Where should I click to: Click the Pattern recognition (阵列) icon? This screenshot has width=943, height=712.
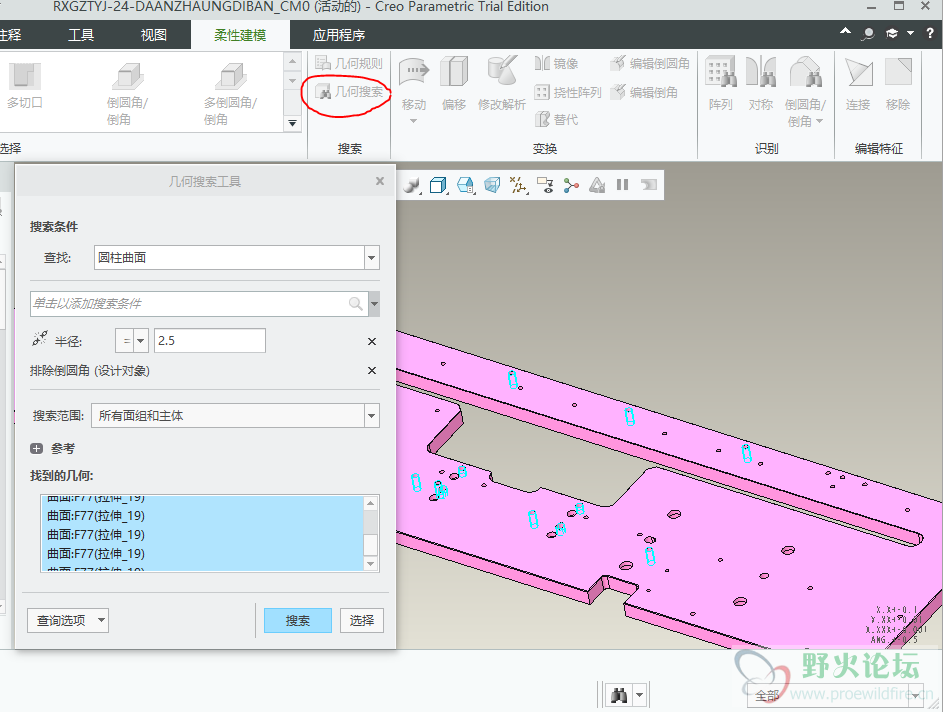720,72
